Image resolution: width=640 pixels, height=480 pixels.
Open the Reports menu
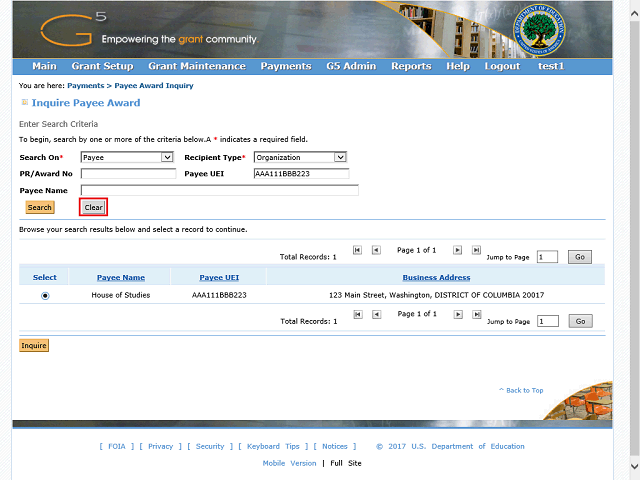click(411, 66)
